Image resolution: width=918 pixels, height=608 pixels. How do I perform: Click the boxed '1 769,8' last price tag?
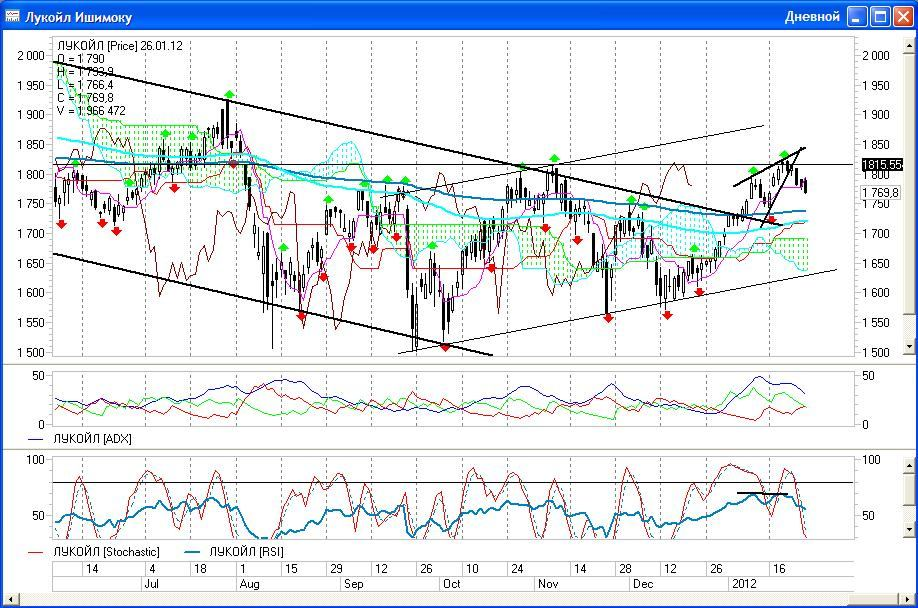[x=881, y=192]
